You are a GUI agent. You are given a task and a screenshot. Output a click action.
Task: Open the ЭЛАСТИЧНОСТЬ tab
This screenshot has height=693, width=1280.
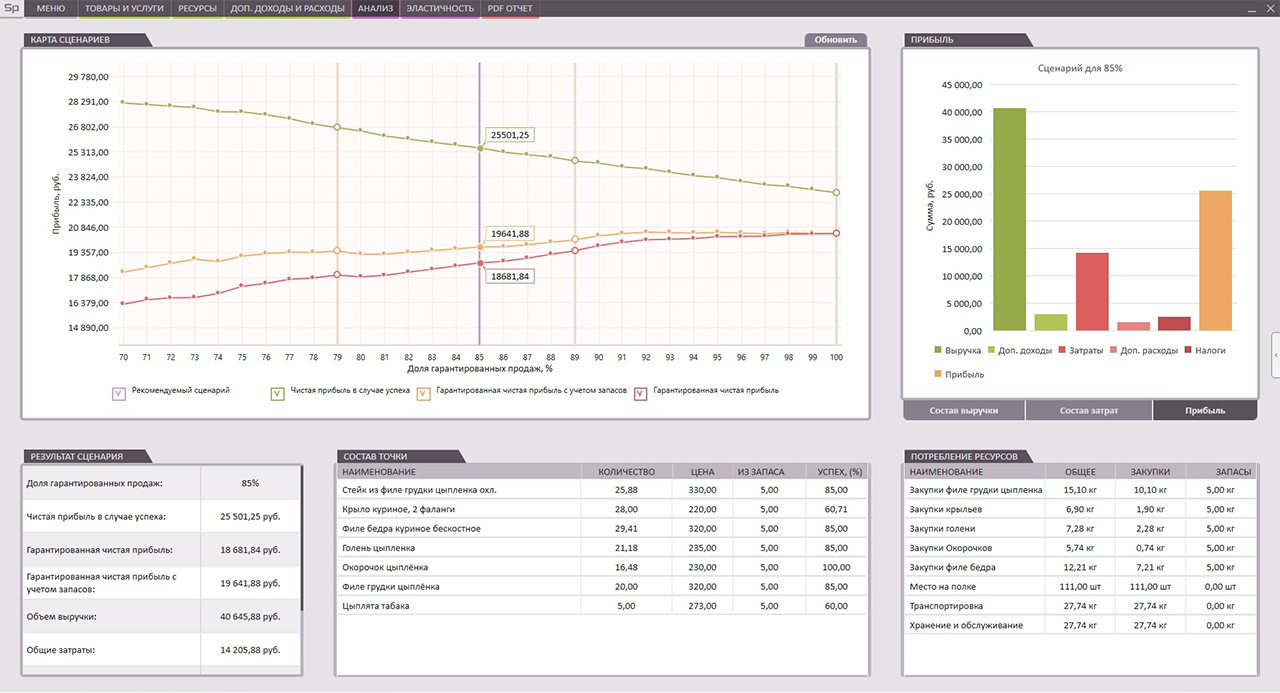pyautogui.click(x=440, y=8)
